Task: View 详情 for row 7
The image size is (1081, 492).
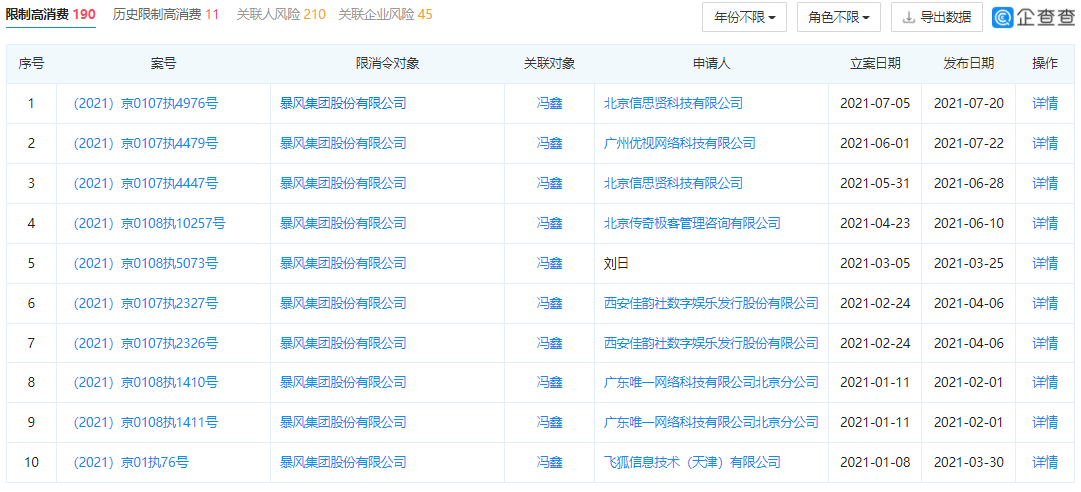Action: pos(1044,343)
